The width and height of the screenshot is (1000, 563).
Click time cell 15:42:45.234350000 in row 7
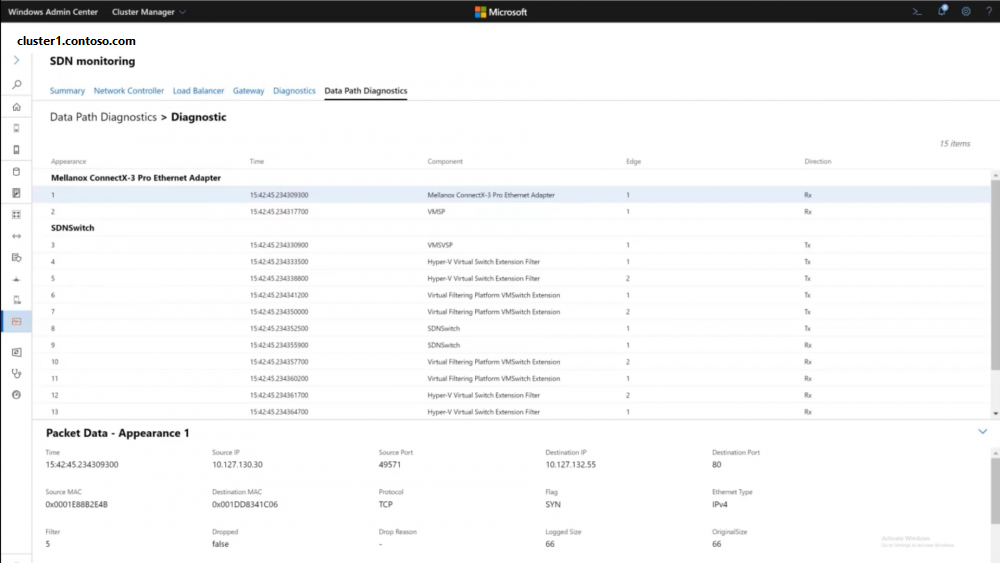pos(279,312)
